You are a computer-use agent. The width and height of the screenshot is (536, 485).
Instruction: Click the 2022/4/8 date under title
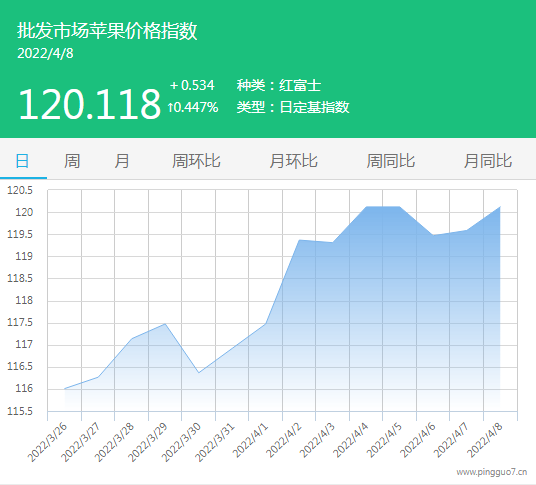pyautogui.click(x=45, y=53)
